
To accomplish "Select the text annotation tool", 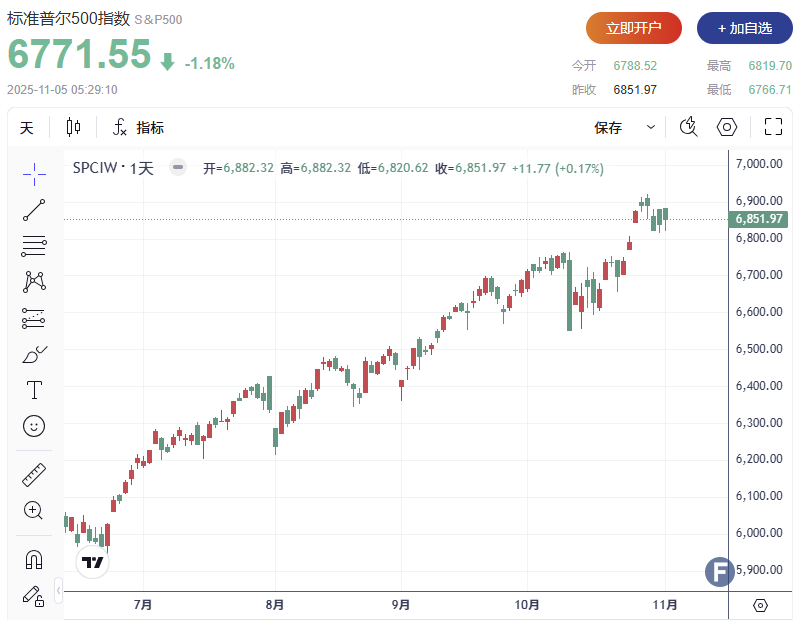I will click(x=34, y=390).
